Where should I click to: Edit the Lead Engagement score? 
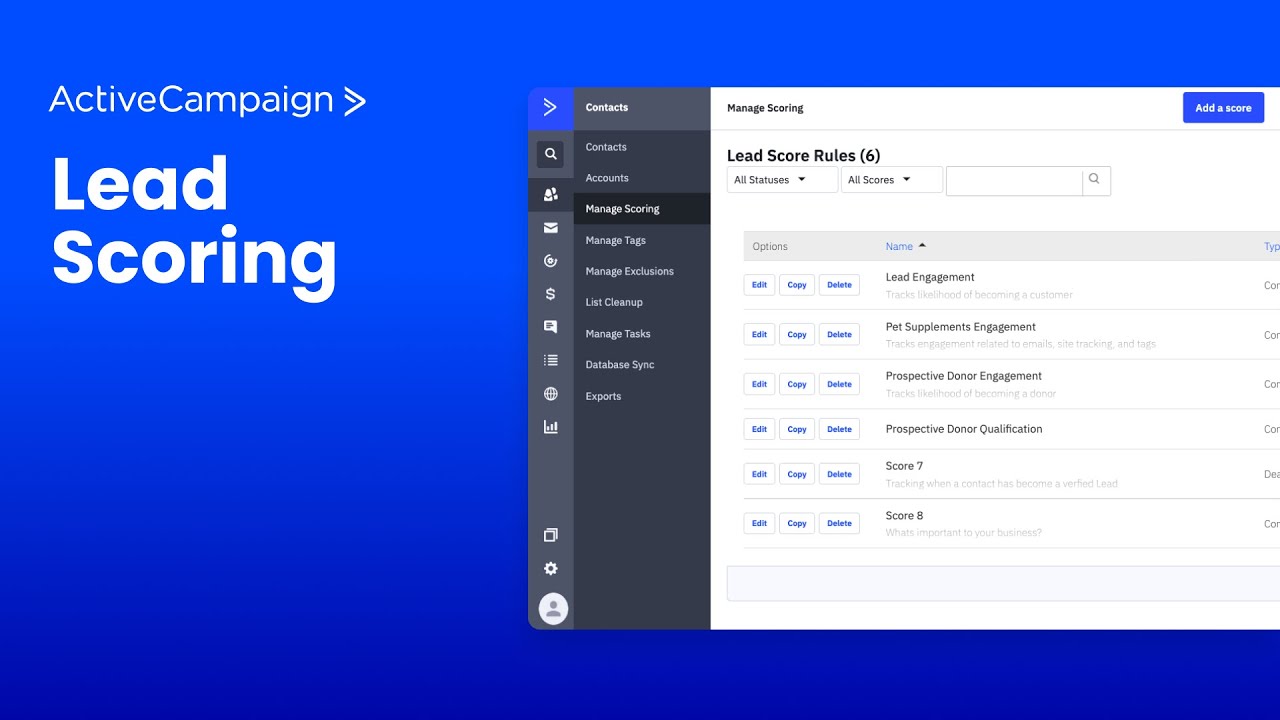[759, 285]
